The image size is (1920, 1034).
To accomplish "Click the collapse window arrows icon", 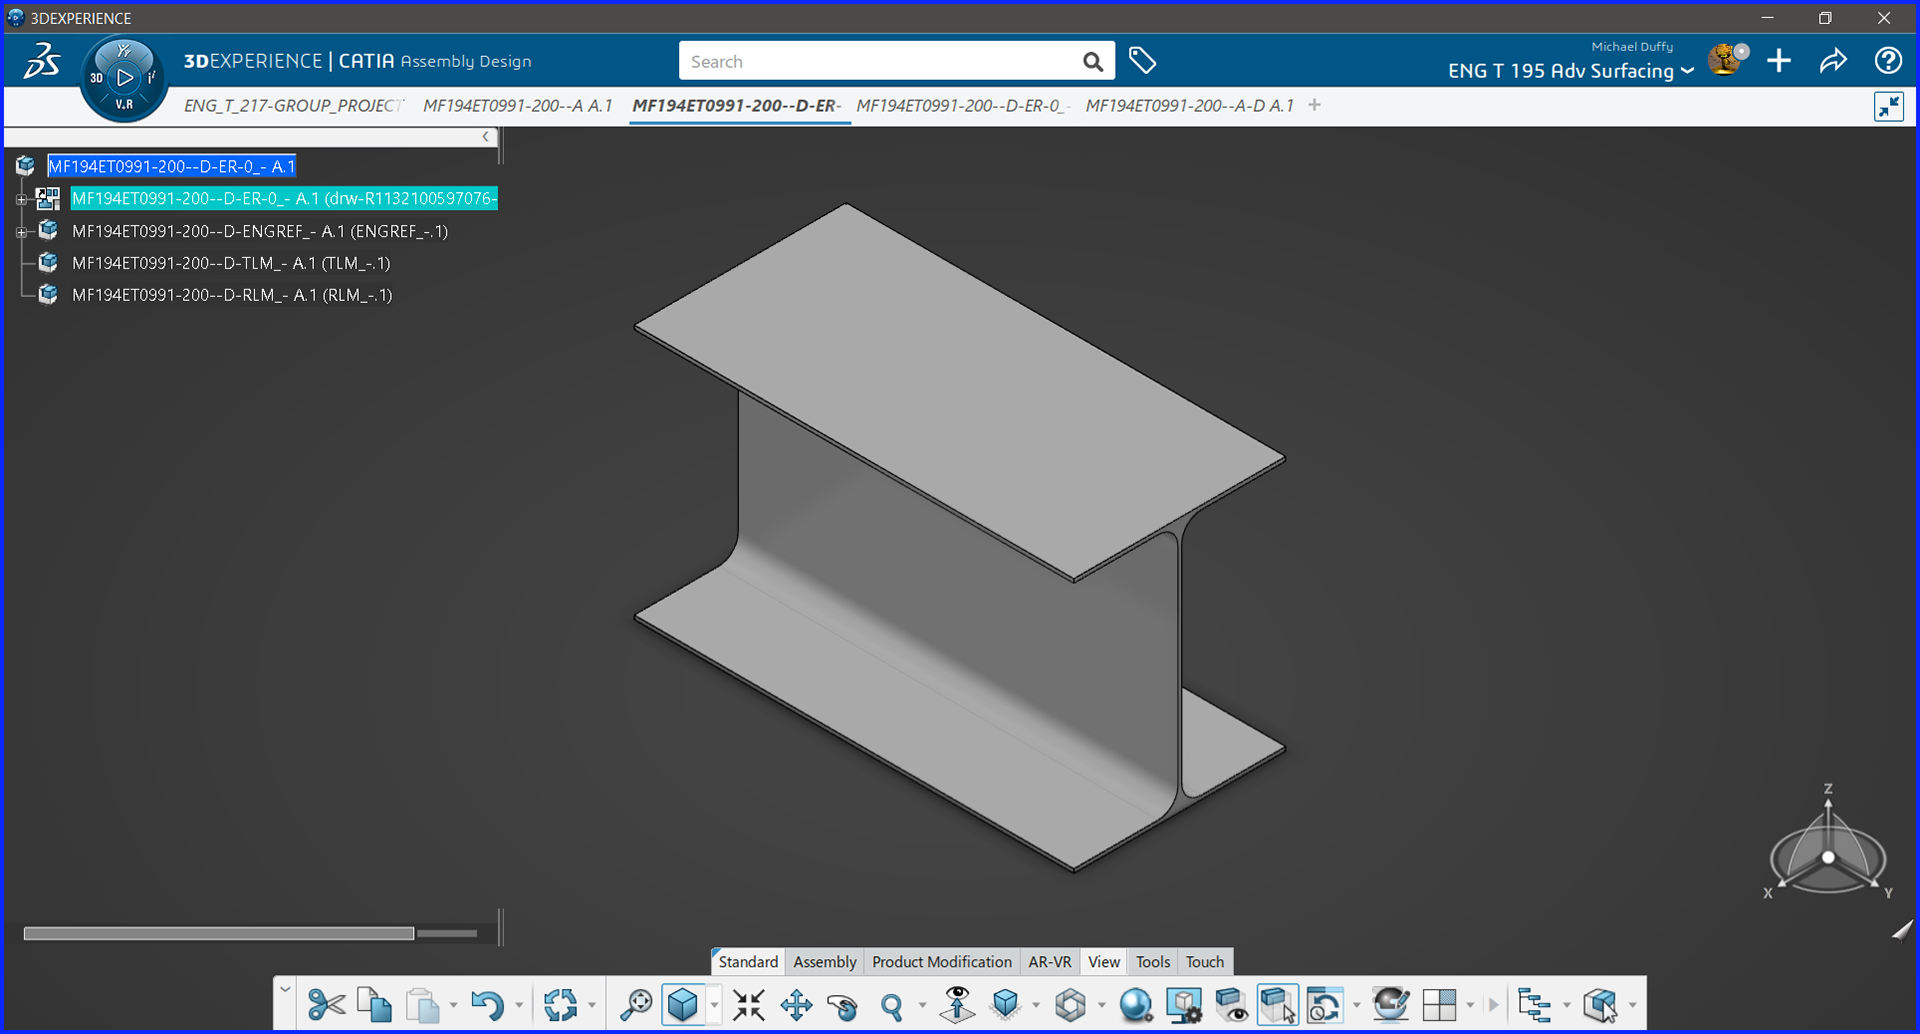I will point(1889,106).
